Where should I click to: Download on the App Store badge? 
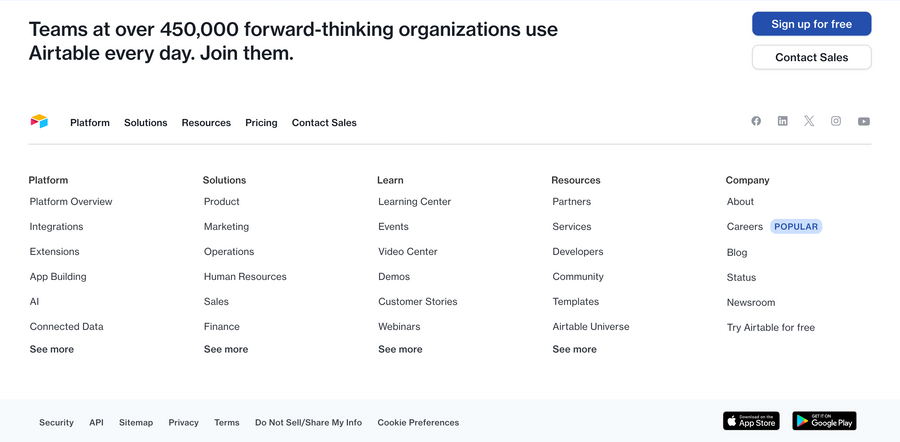[x=751, y=421]
